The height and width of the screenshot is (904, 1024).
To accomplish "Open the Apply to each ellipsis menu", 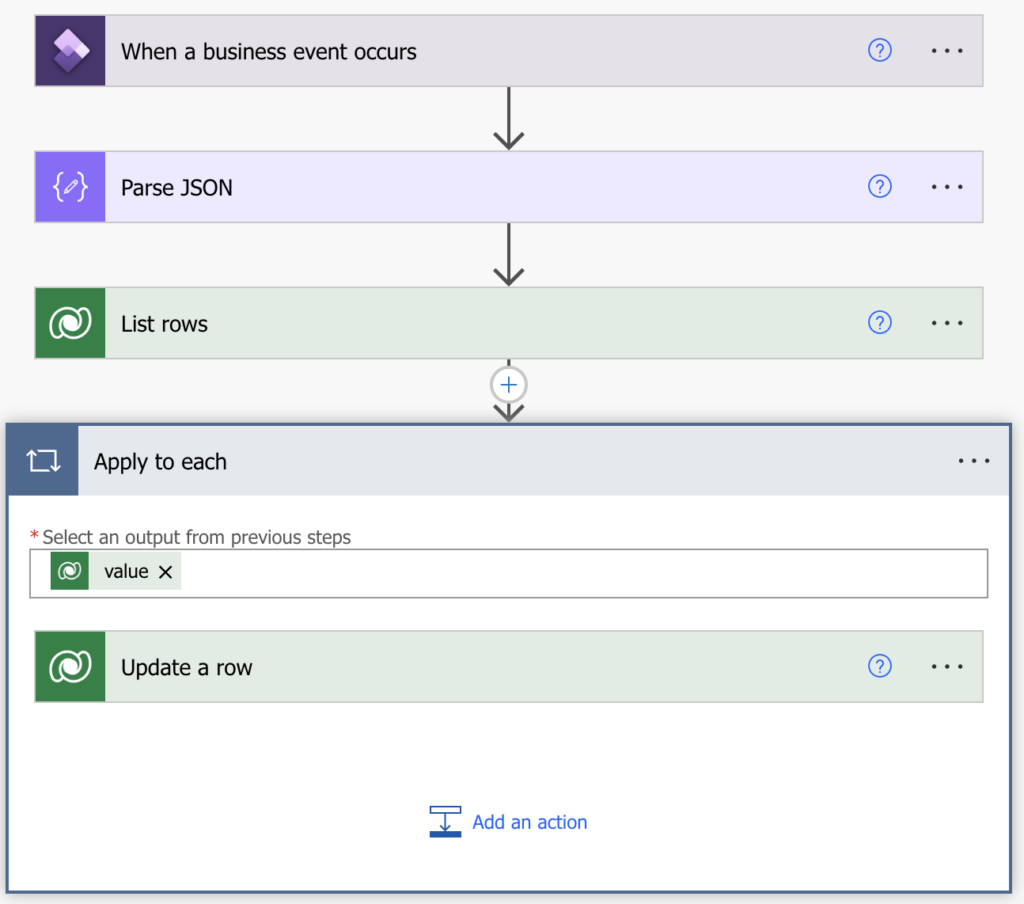I will [x=974, y=460].
